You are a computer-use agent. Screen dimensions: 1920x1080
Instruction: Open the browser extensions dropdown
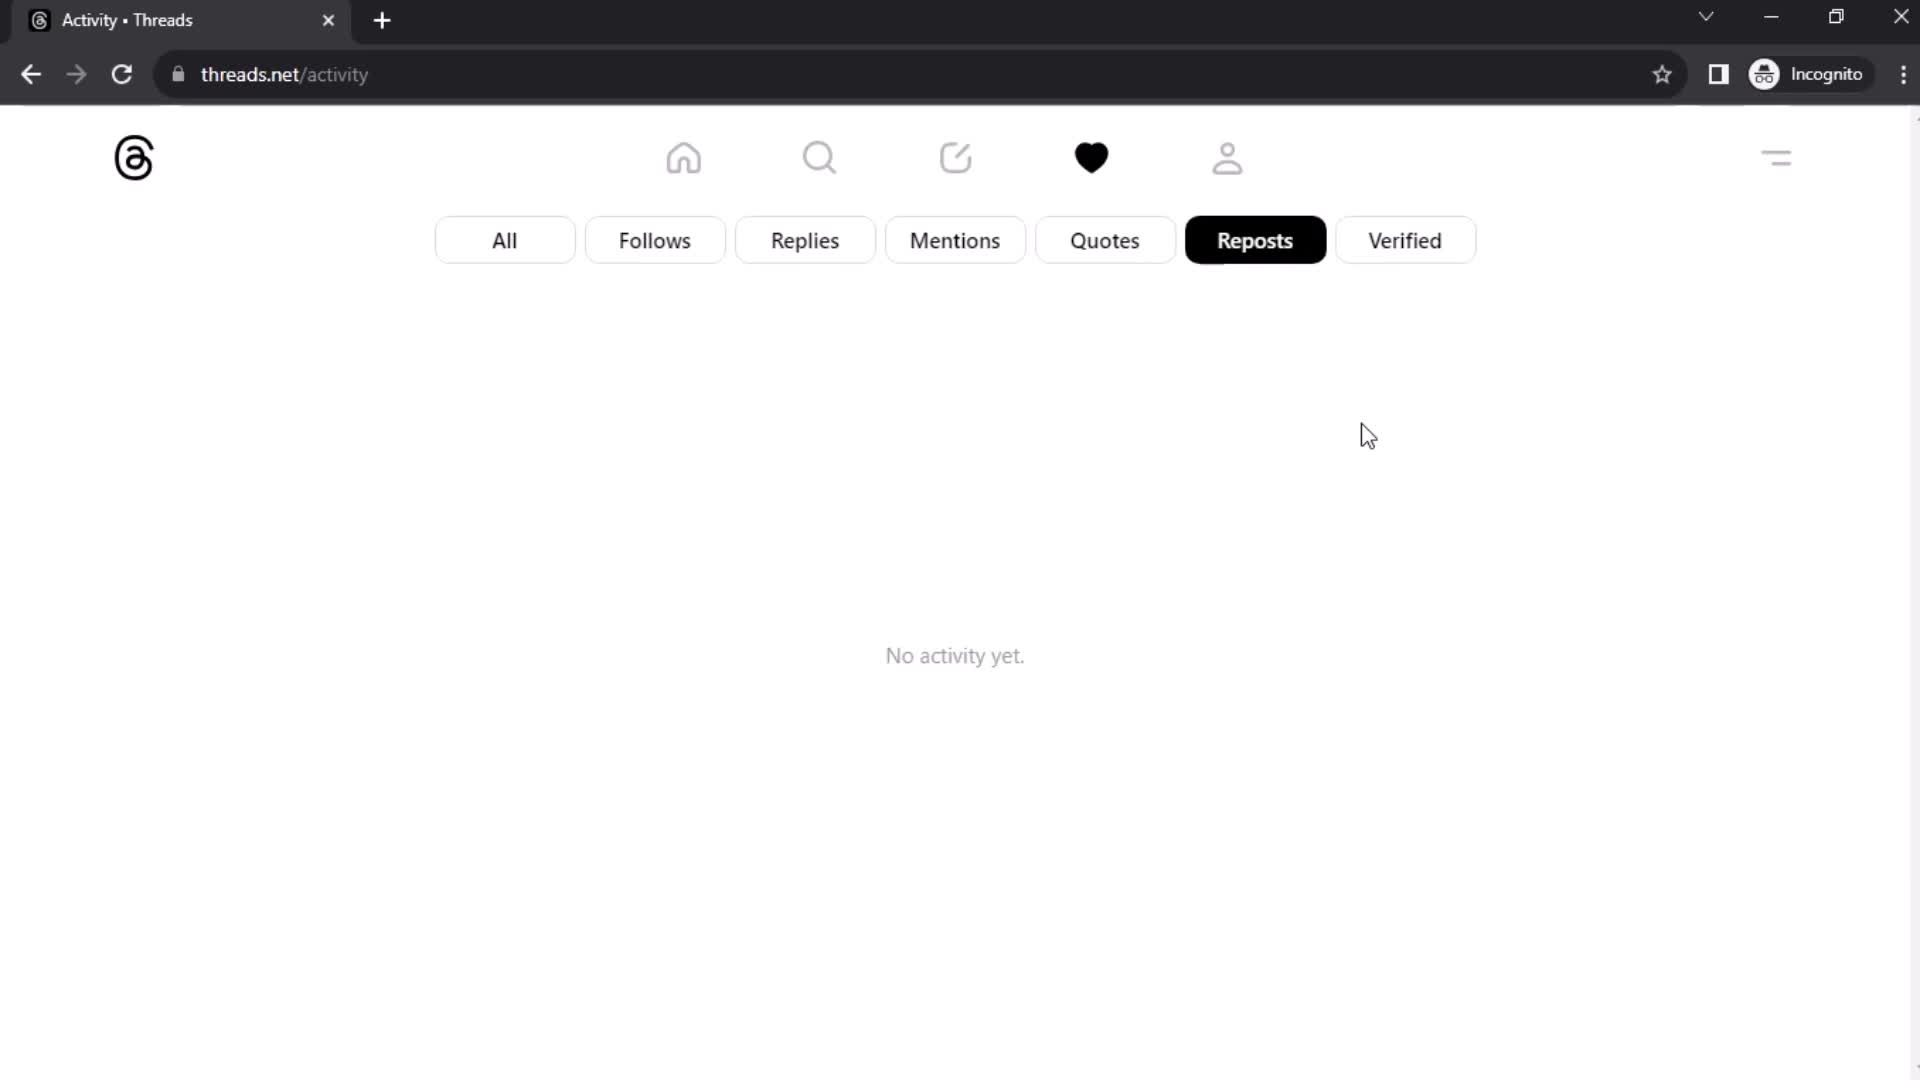pyautogui.click(x=1718, y=74)
